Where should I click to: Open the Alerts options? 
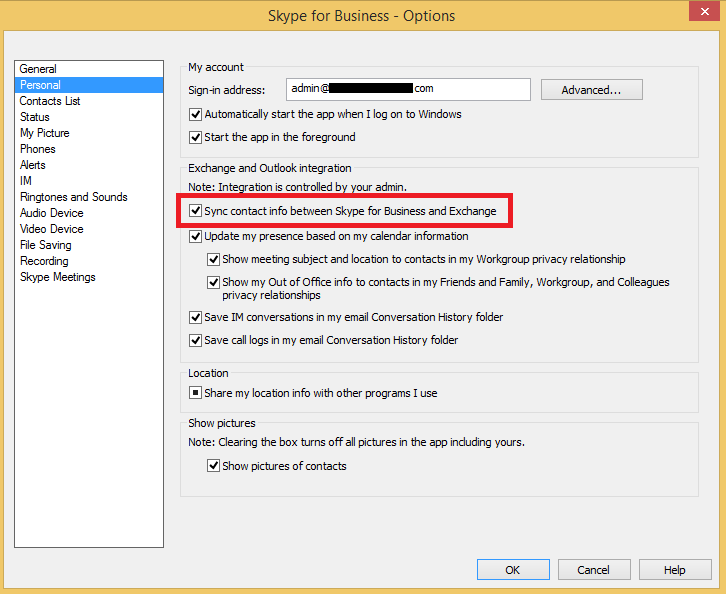point(33,165)
